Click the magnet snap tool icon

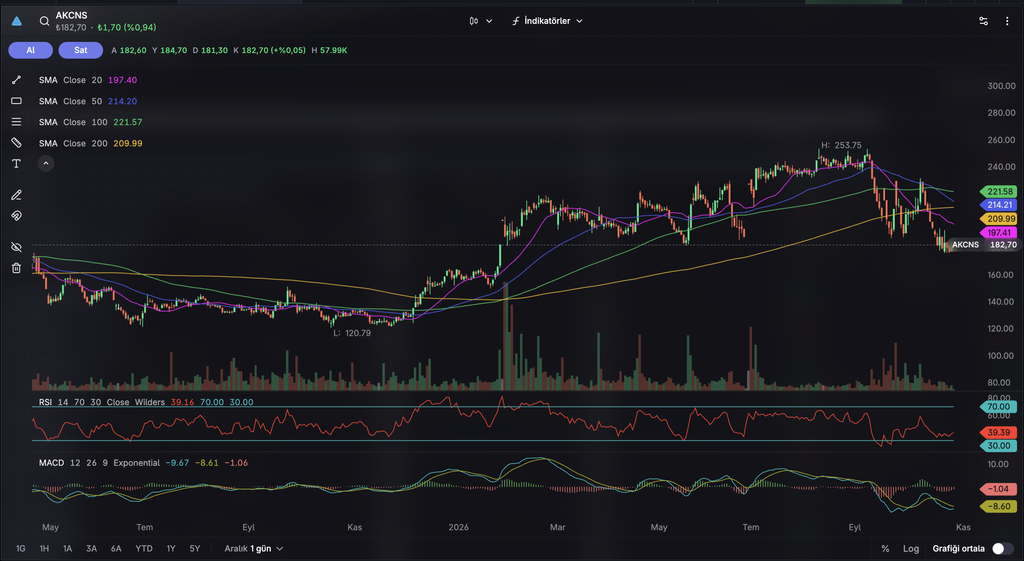coord(16,216)
